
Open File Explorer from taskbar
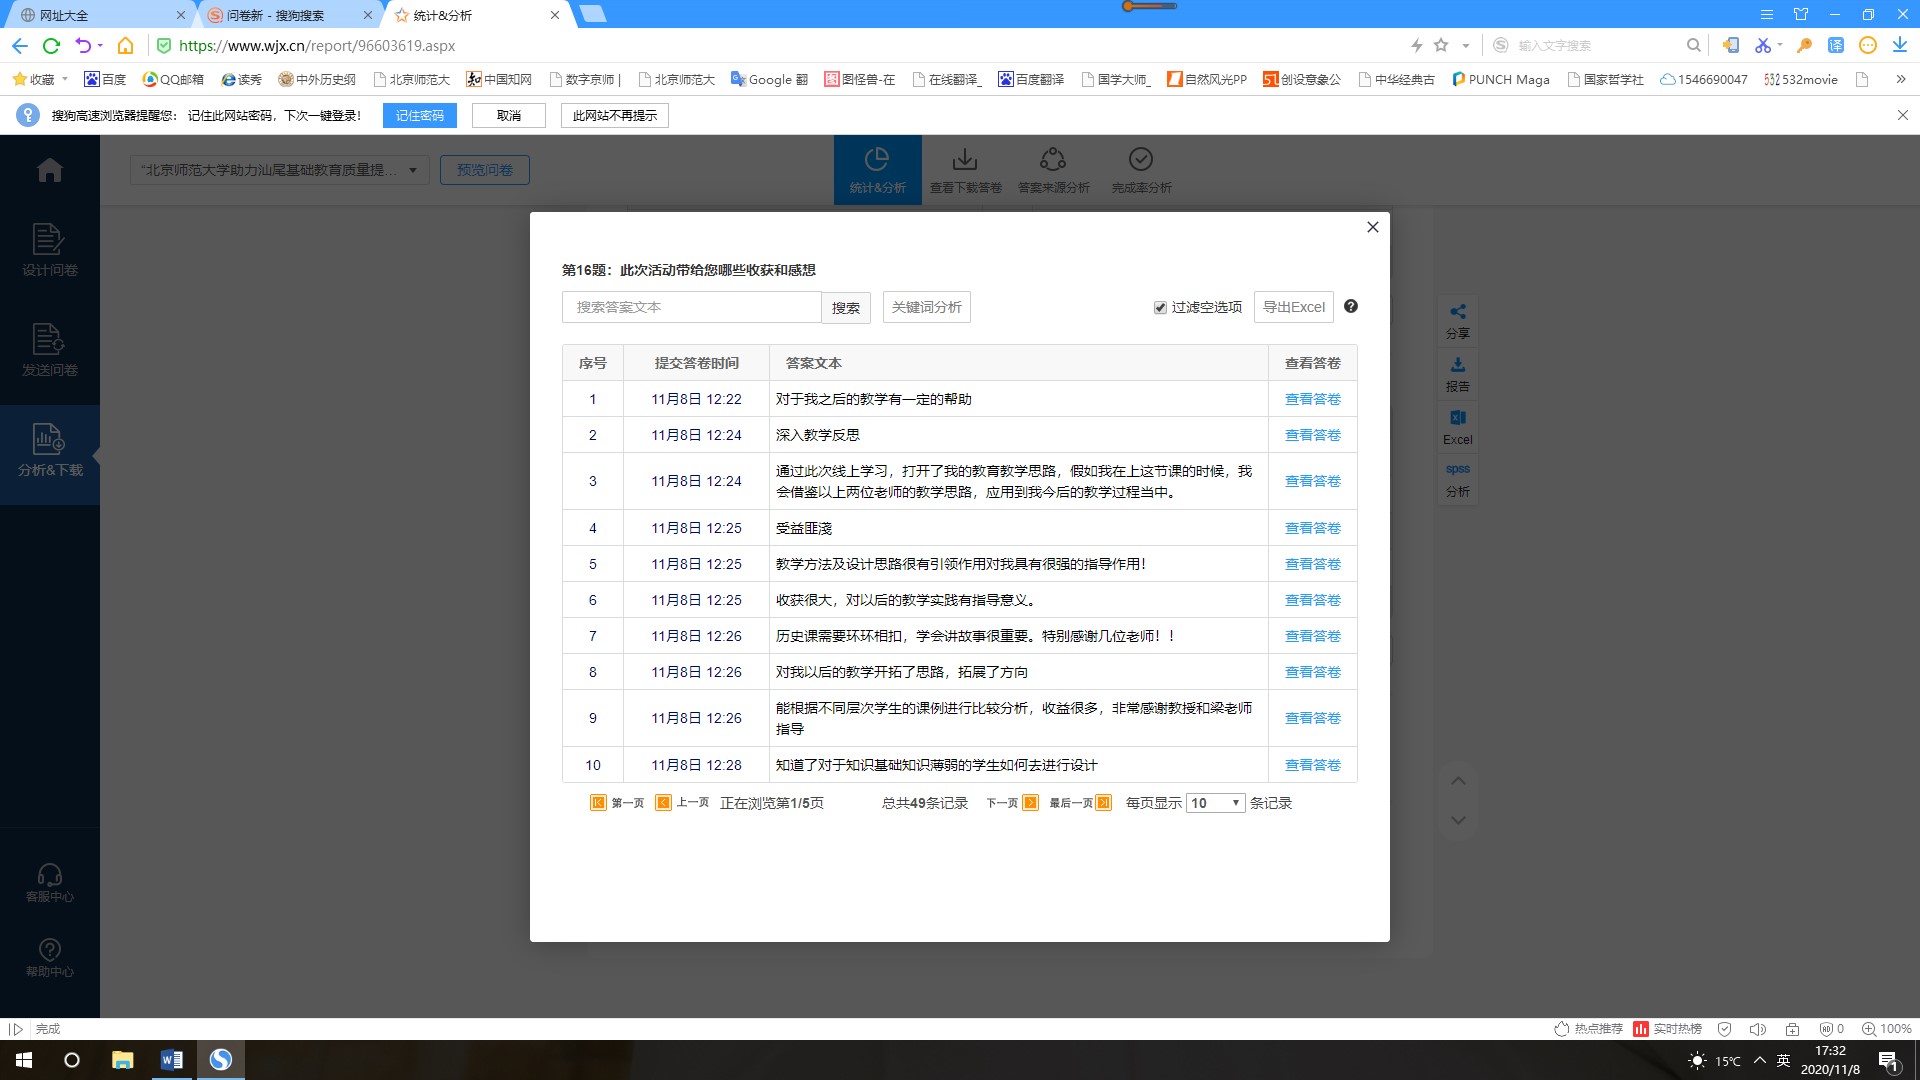coord(122,1060)
